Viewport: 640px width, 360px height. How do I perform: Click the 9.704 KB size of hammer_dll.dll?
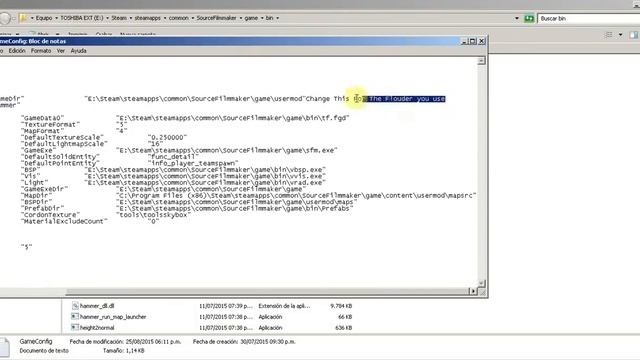tap(341, 306)
